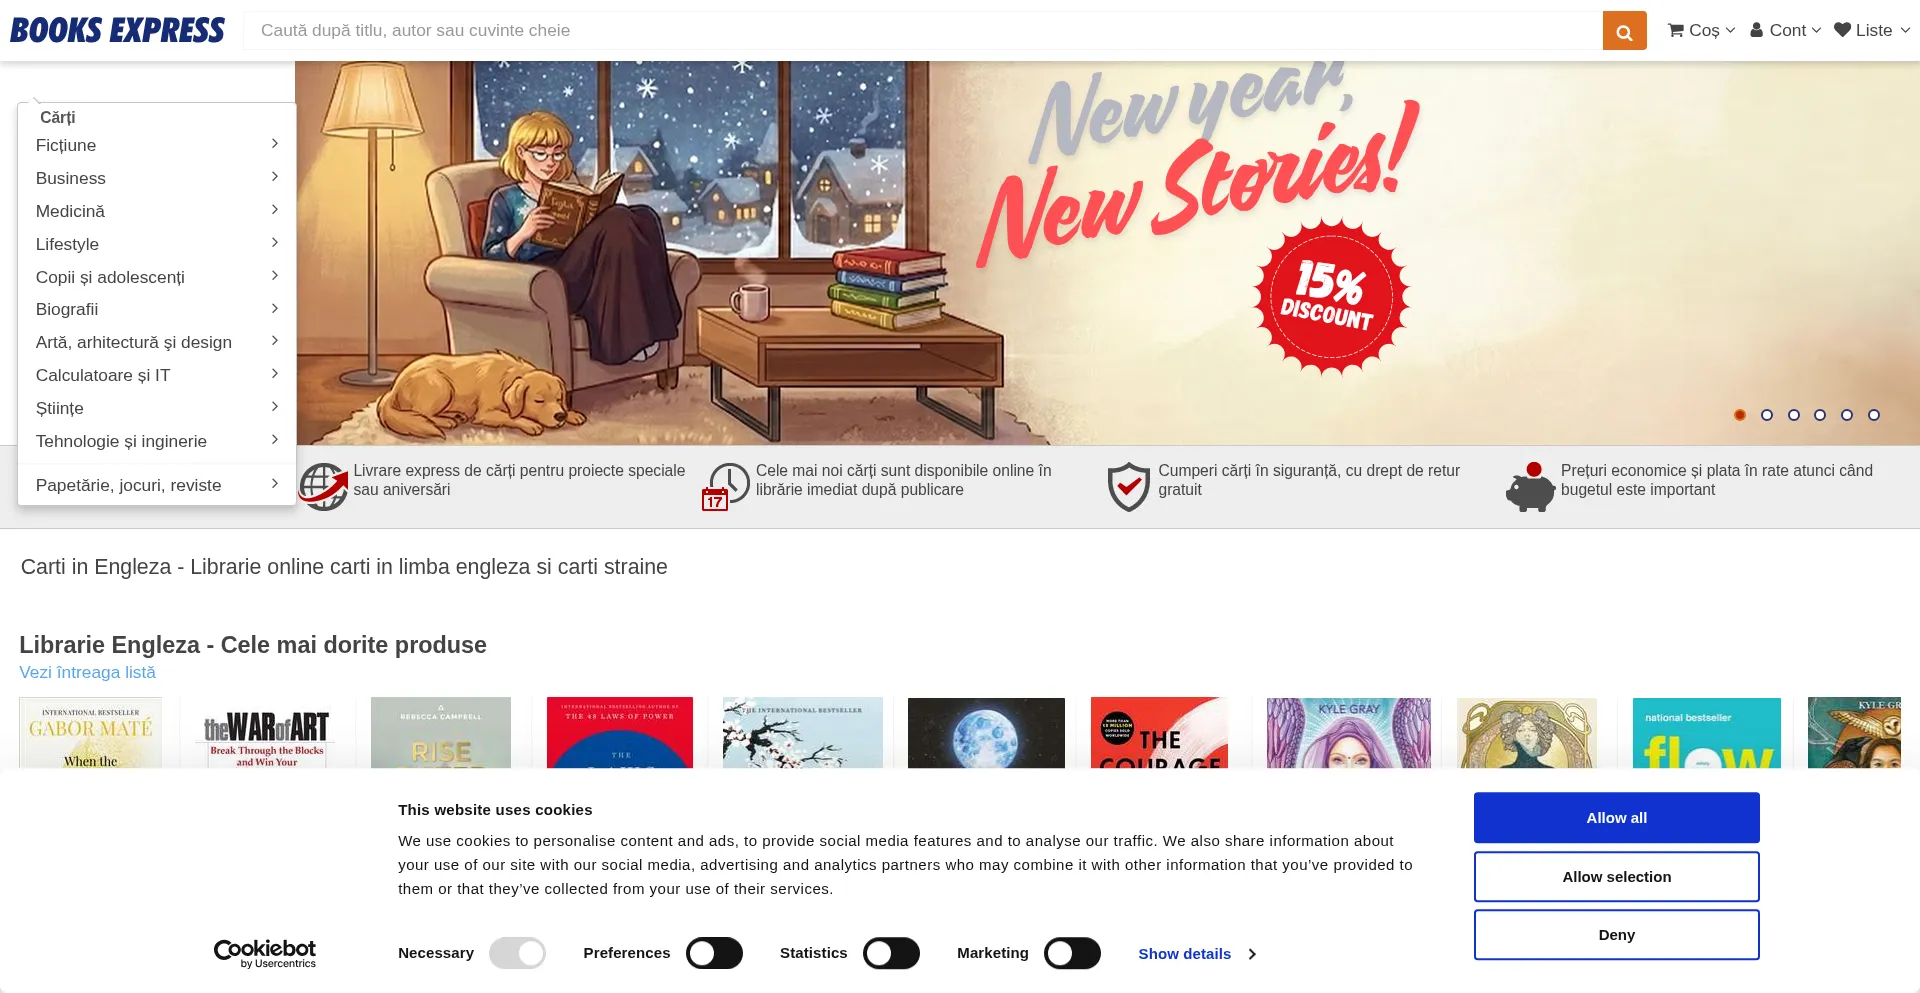Expand the Ficțiune category submenu arrow

[x=274, y=144]
